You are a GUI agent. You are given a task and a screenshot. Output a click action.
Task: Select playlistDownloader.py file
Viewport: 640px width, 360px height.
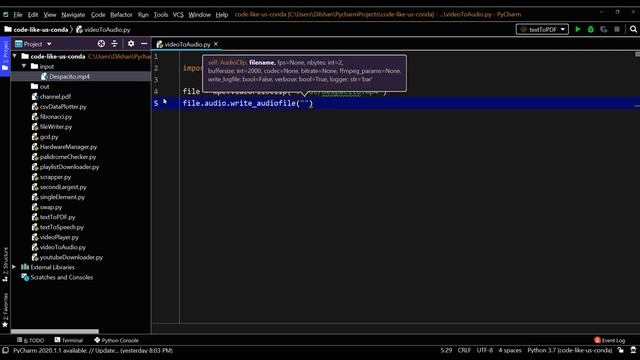pyautogui.click(x=69, y=167)
